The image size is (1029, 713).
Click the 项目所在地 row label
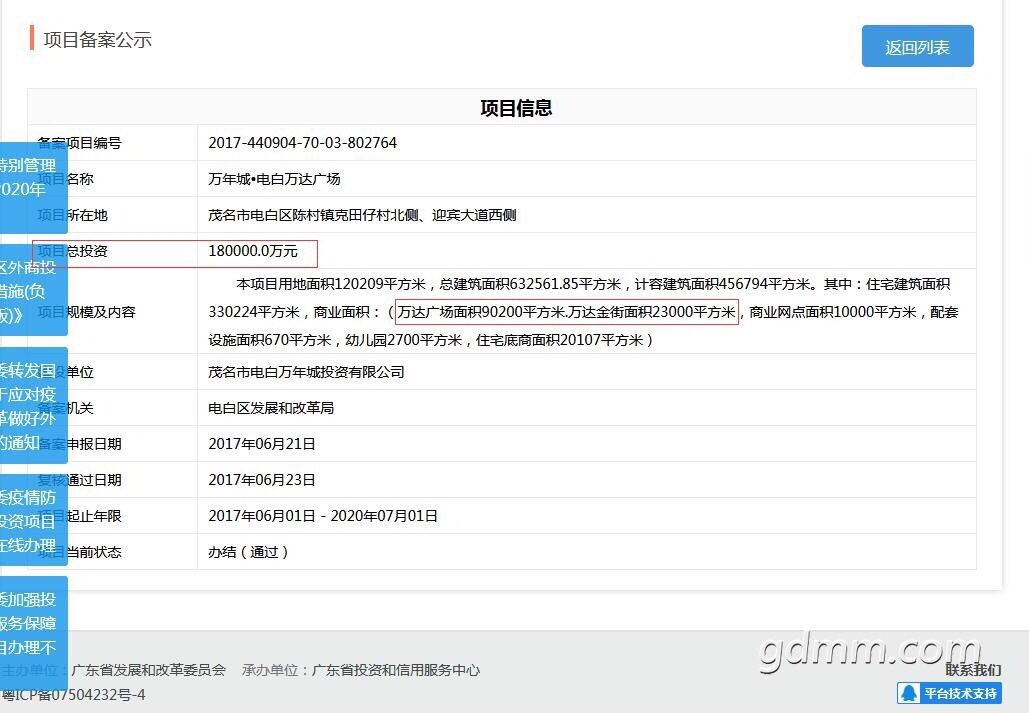pos(72,215)
